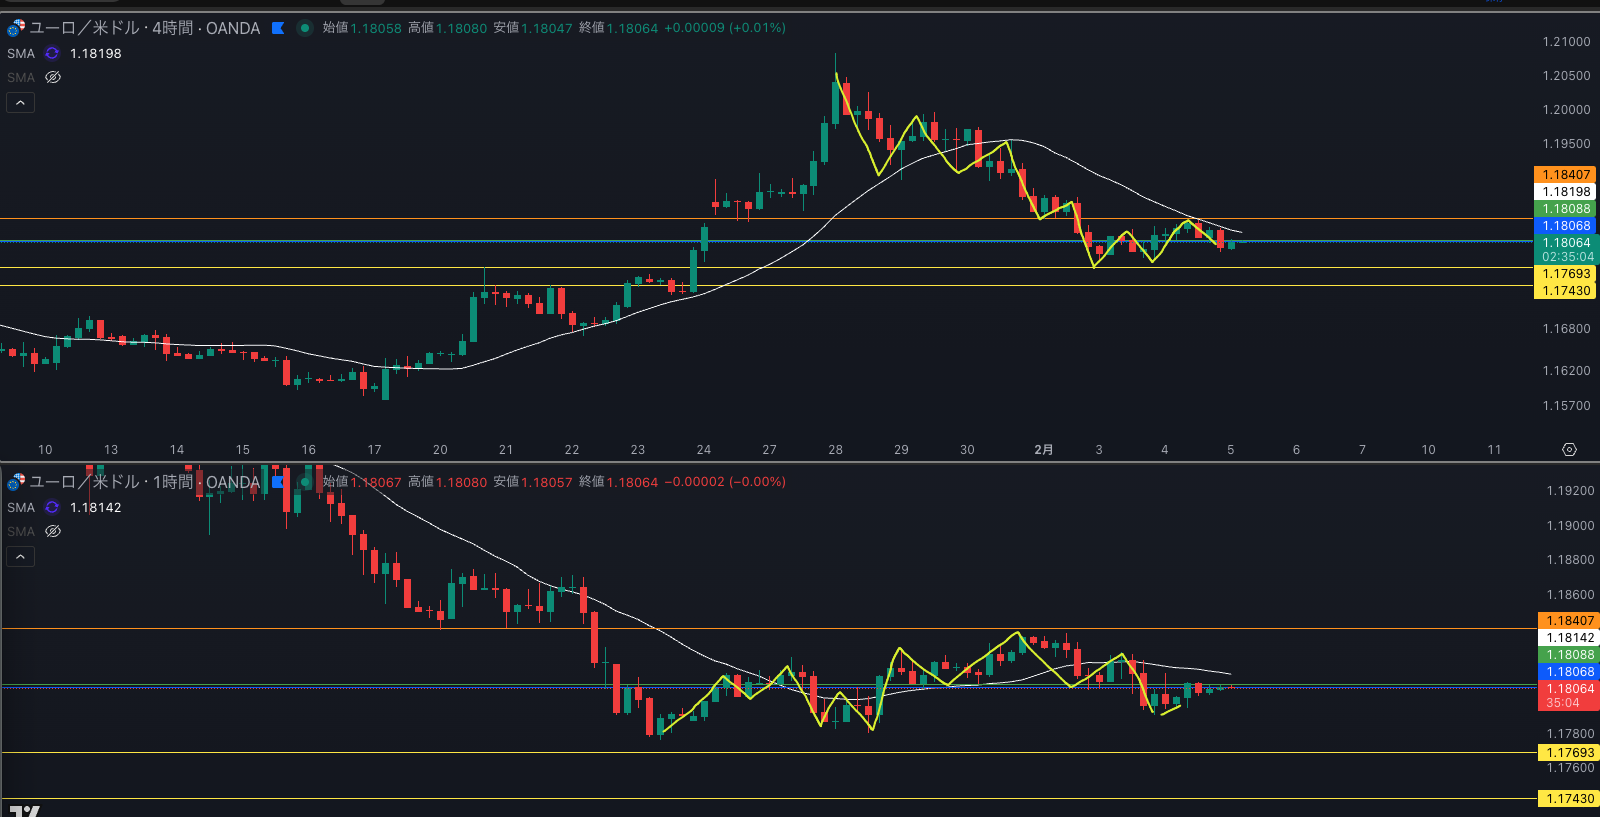
Task: Open the symbol title ユーロ/米ドル 4時間 legend
Action: (144, 28)
